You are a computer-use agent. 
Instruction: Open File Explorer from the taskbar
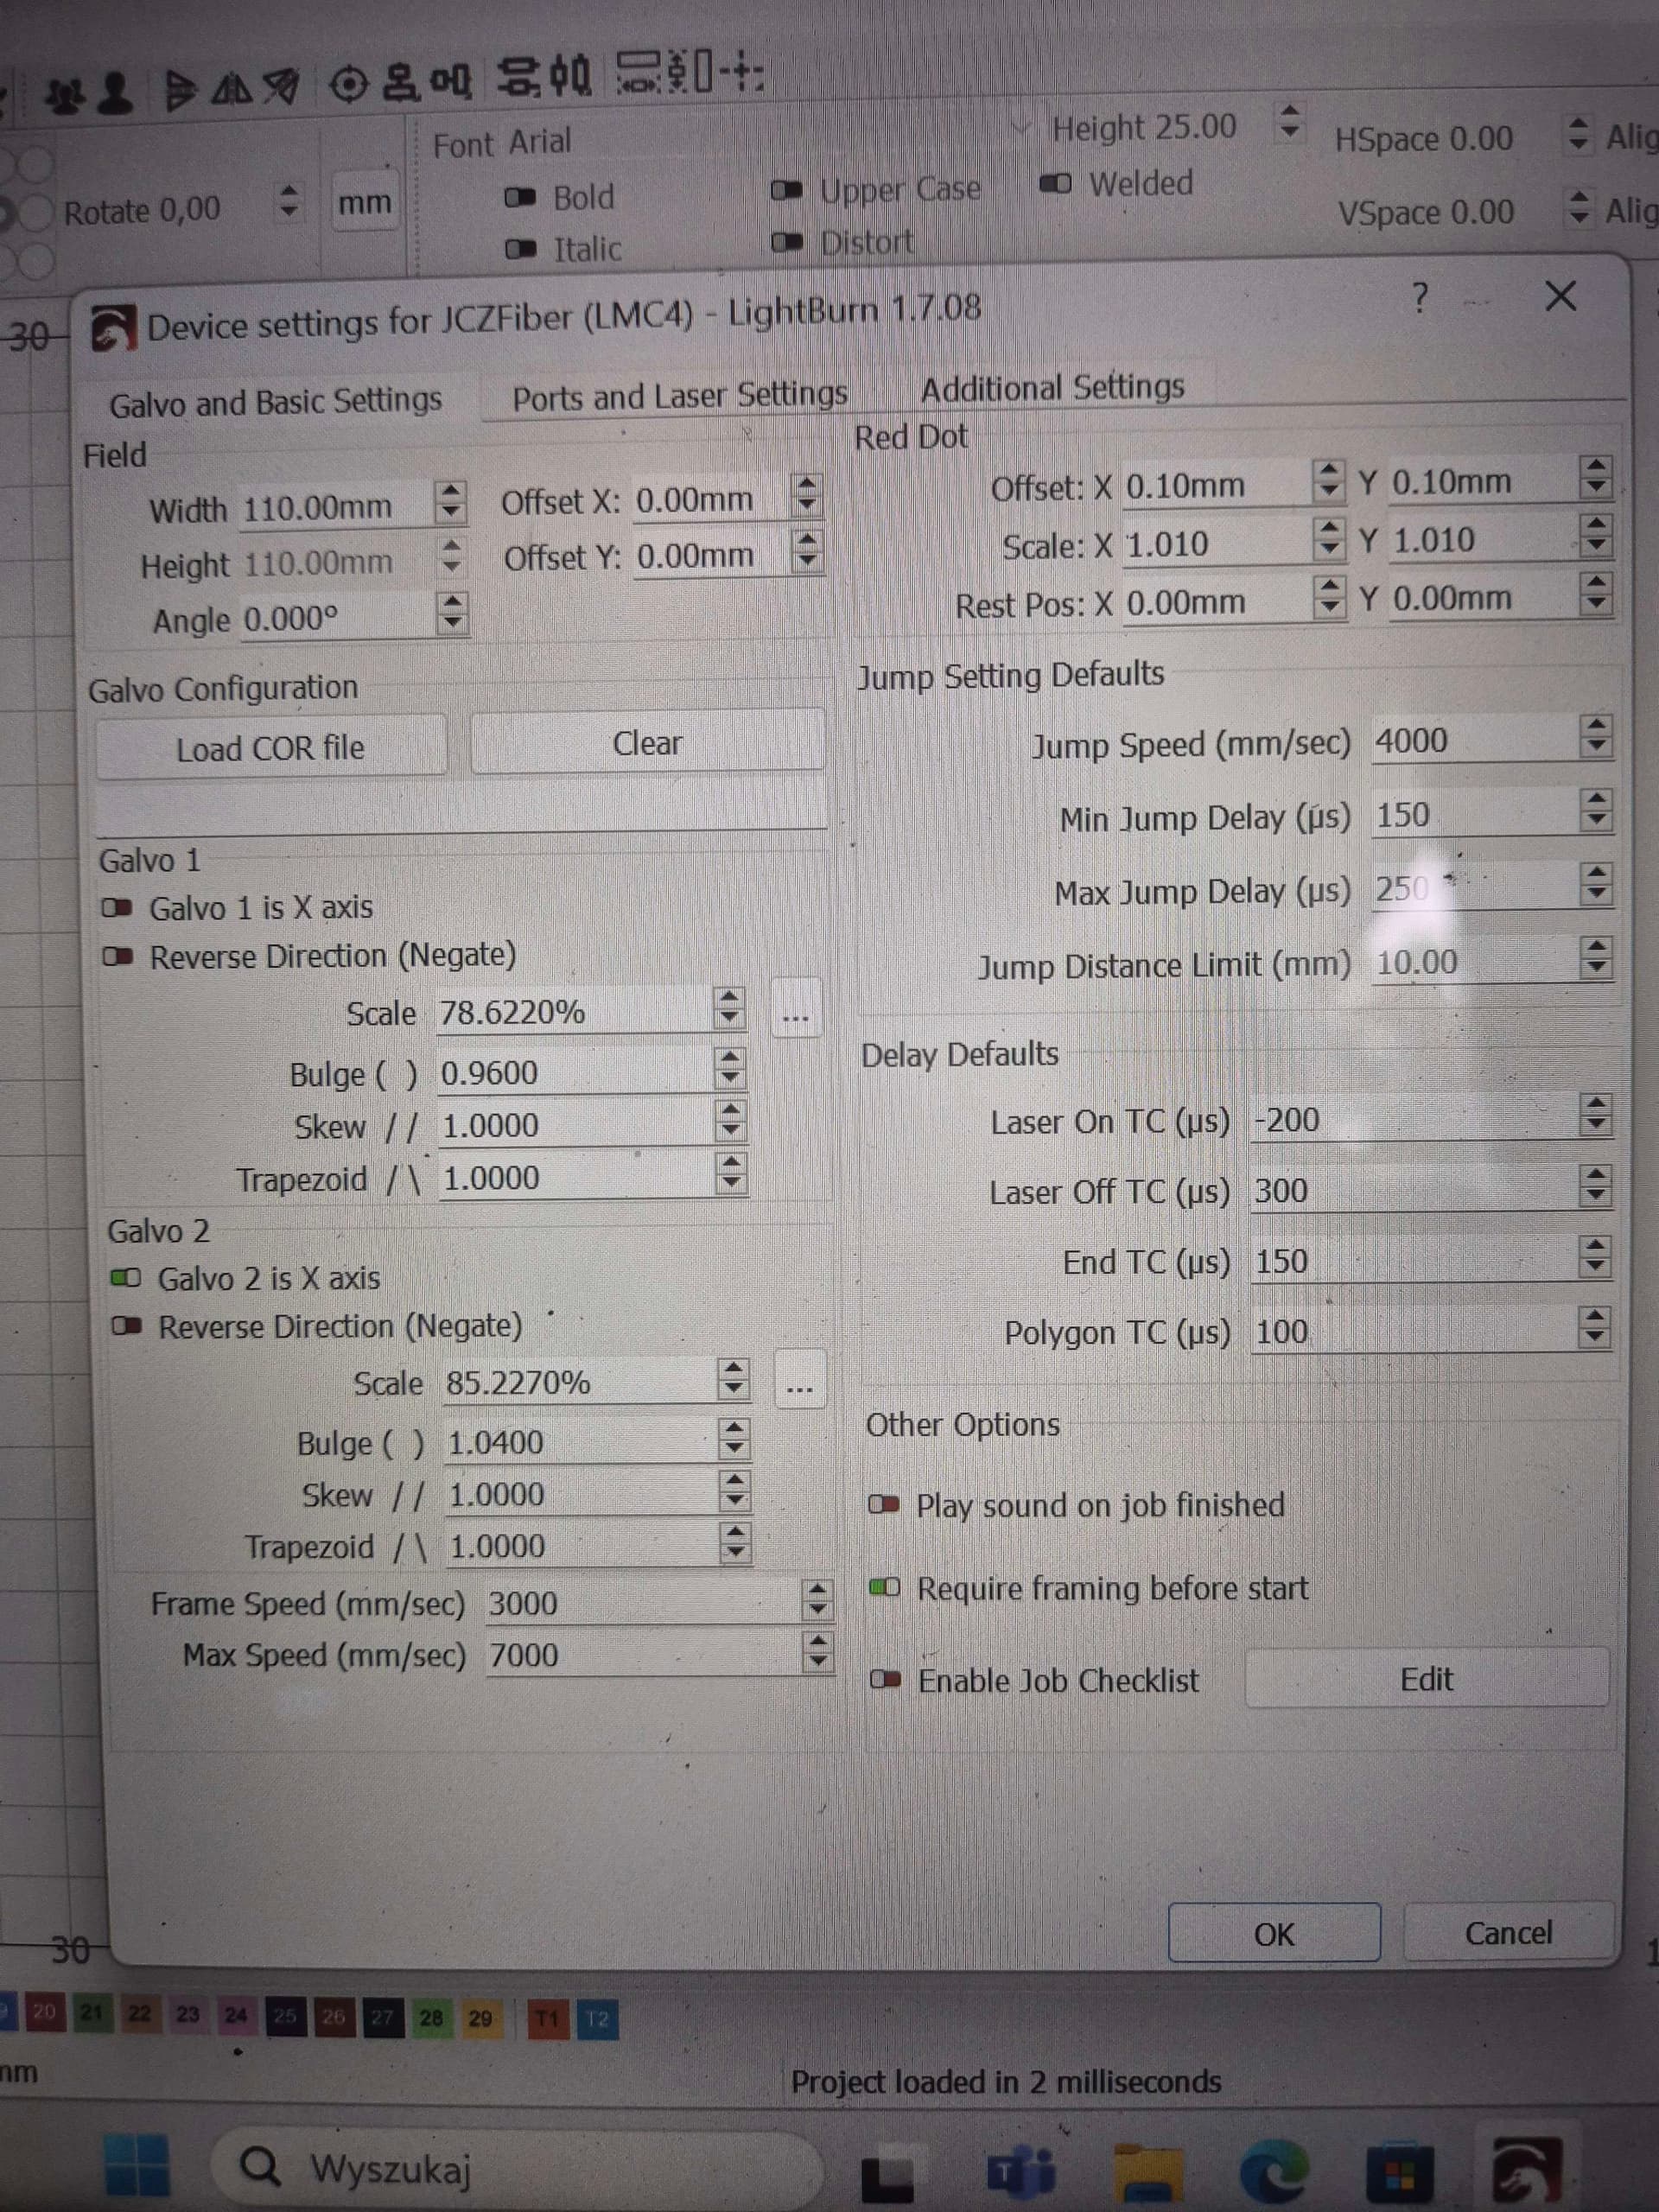[1149, 2172]
